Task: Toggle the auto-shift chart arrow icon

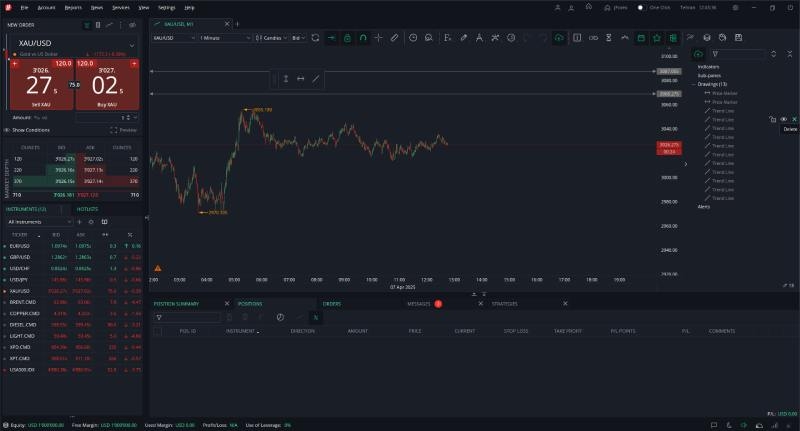Action: (332, 38)
